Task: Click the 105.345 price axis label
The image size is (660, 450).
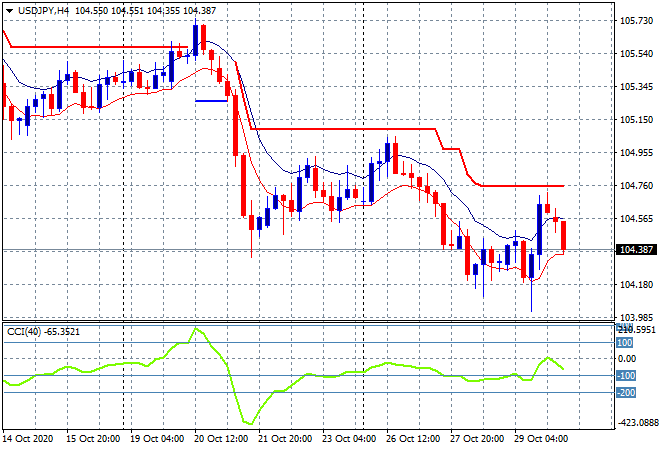Action: (x=636, y=87)
